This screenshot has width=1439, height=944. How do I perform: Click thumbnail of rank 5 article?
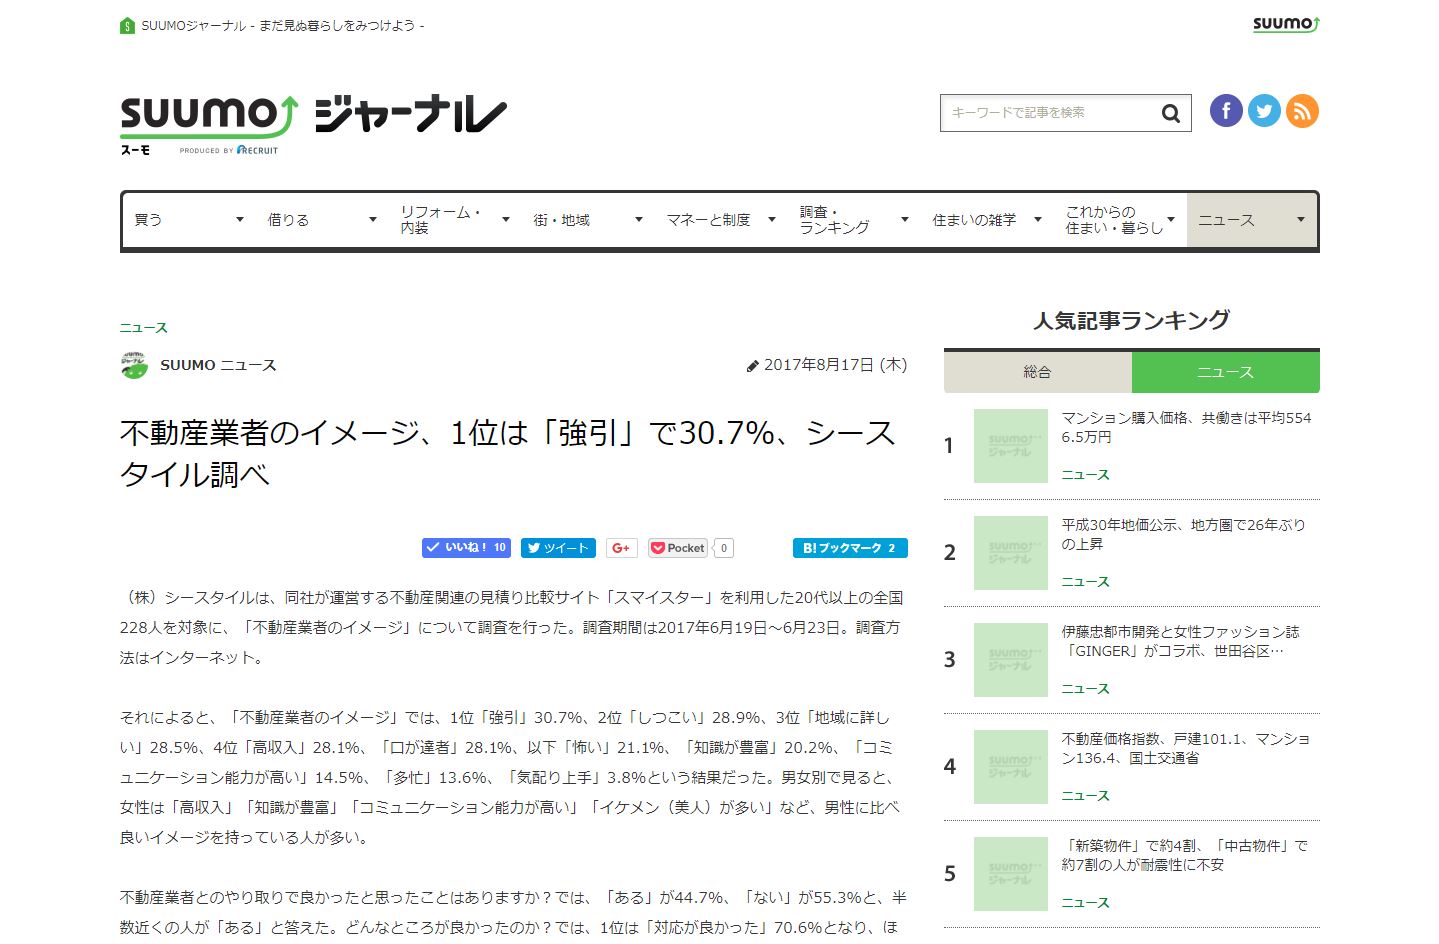(x=1011, y=874)
